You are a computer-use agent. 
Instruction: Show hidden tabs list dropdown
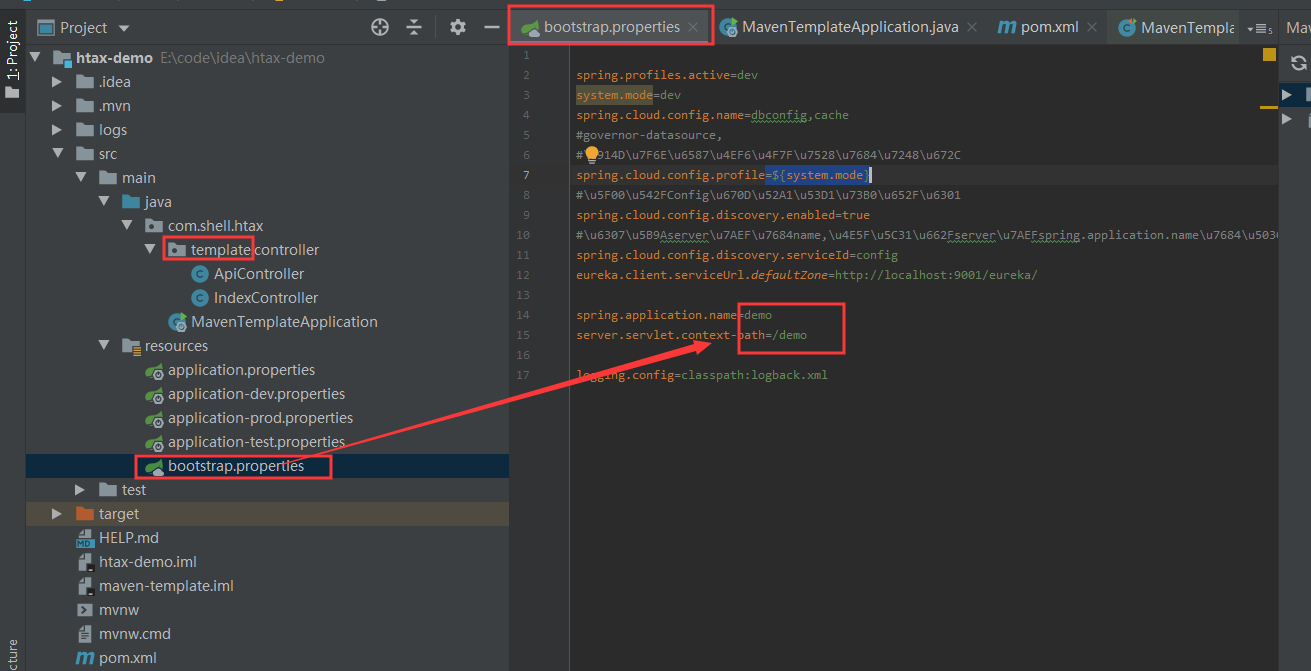click(1262, 28)
